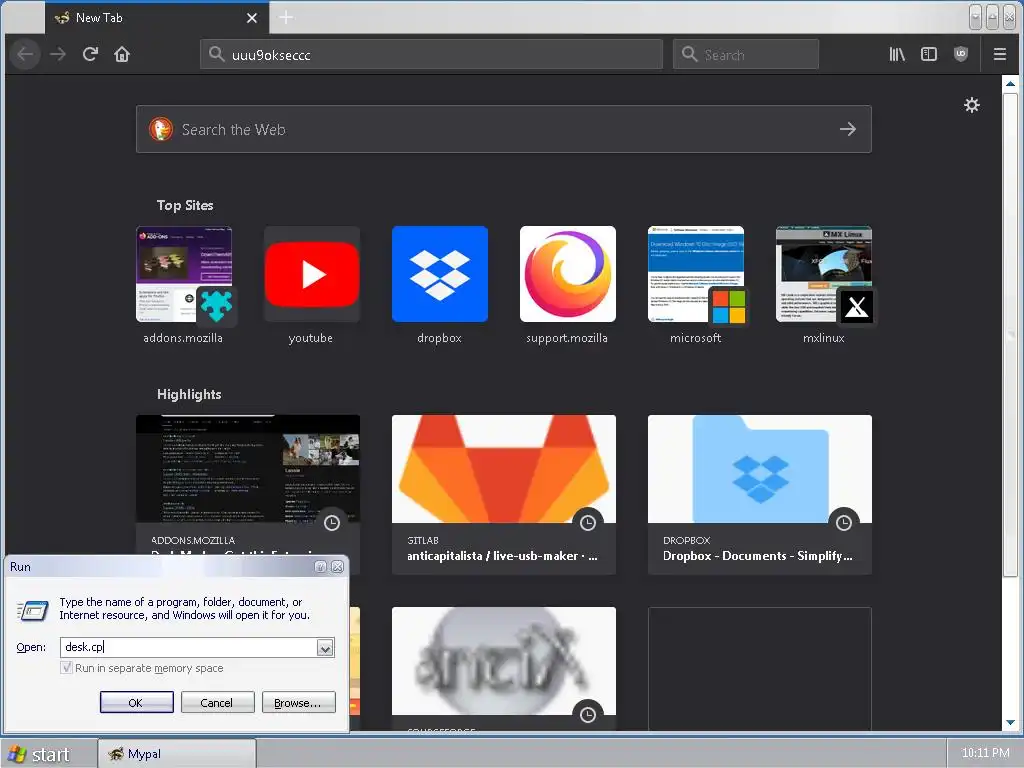
Task: Open the Library bookmarks icon
Action: (897, 54)
